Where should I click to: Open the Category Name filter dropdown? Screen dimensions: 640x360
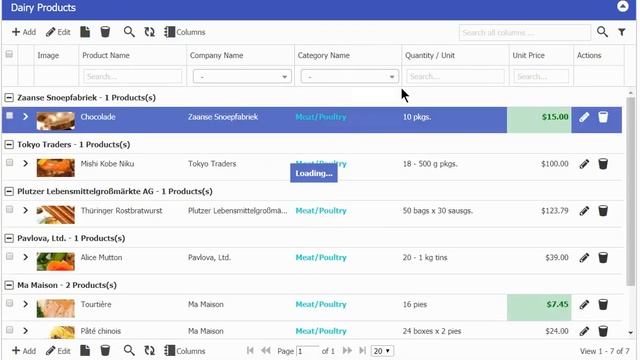point(349,76)
